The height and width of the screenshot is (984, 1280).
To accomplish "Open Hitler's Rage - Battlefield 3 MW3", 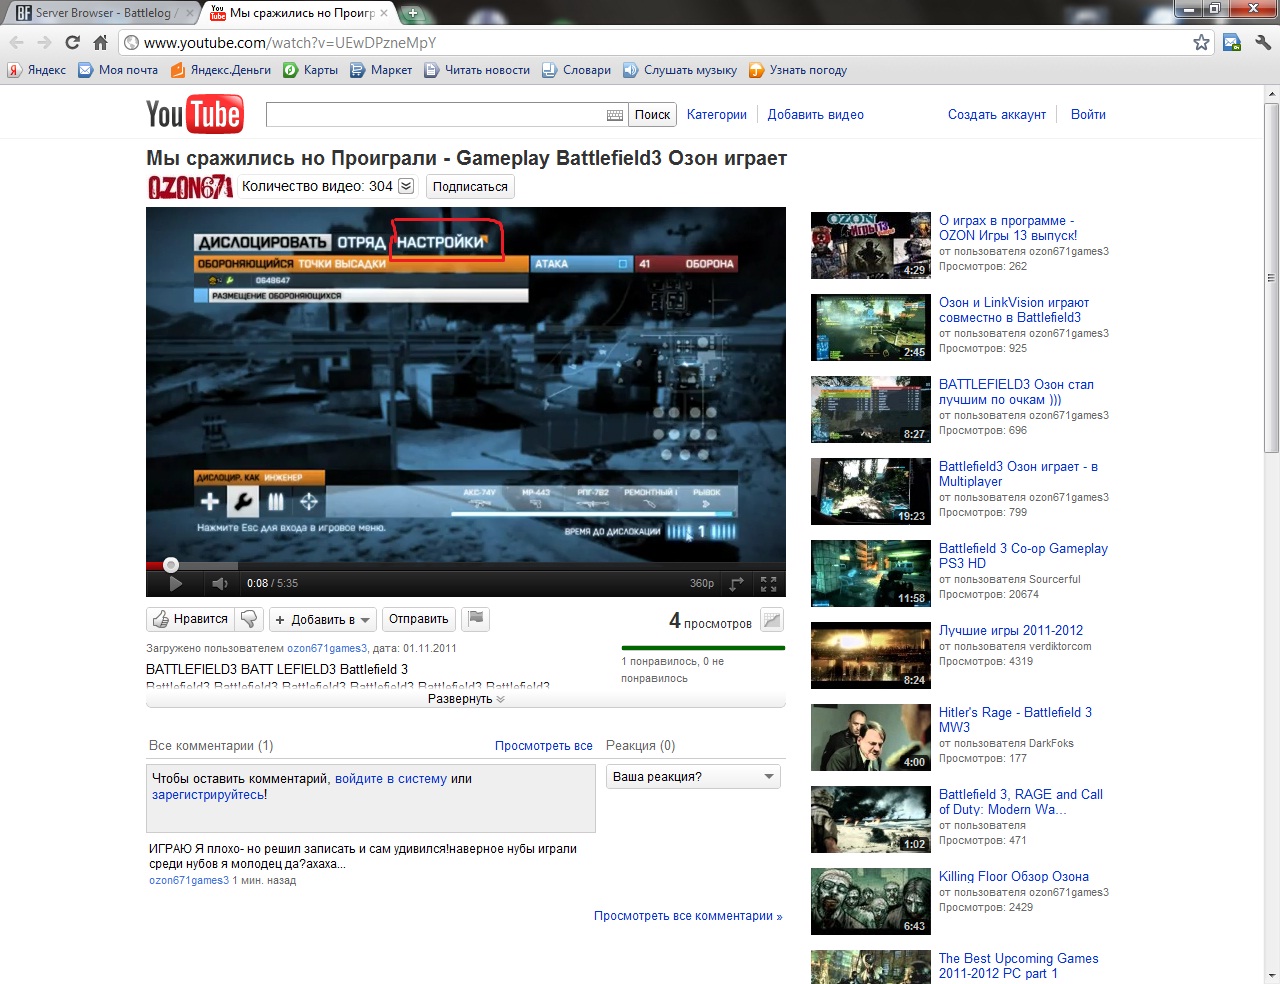I will pos(1015,720).
